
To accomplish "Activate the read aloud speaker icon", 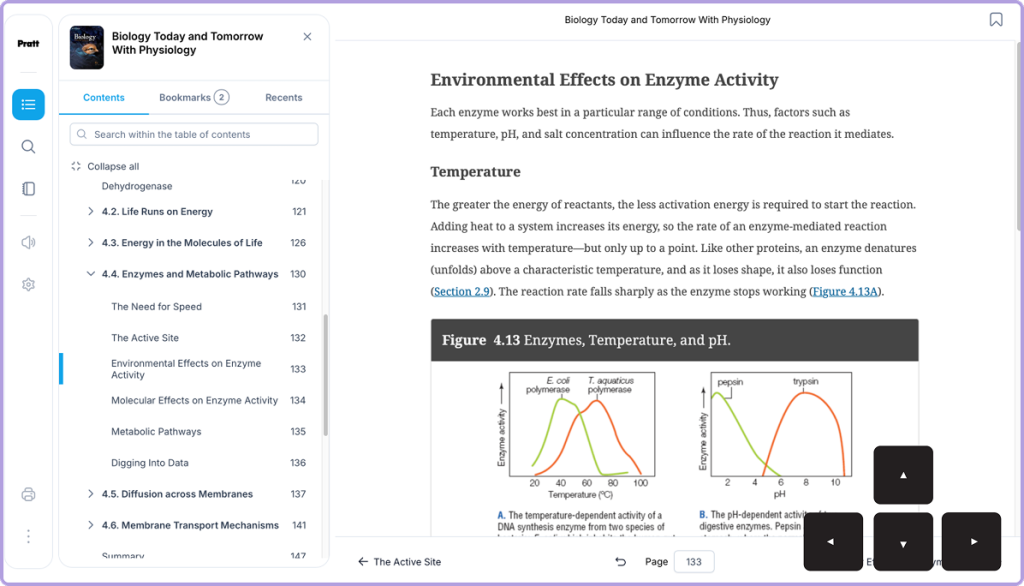I will [28, 242].
